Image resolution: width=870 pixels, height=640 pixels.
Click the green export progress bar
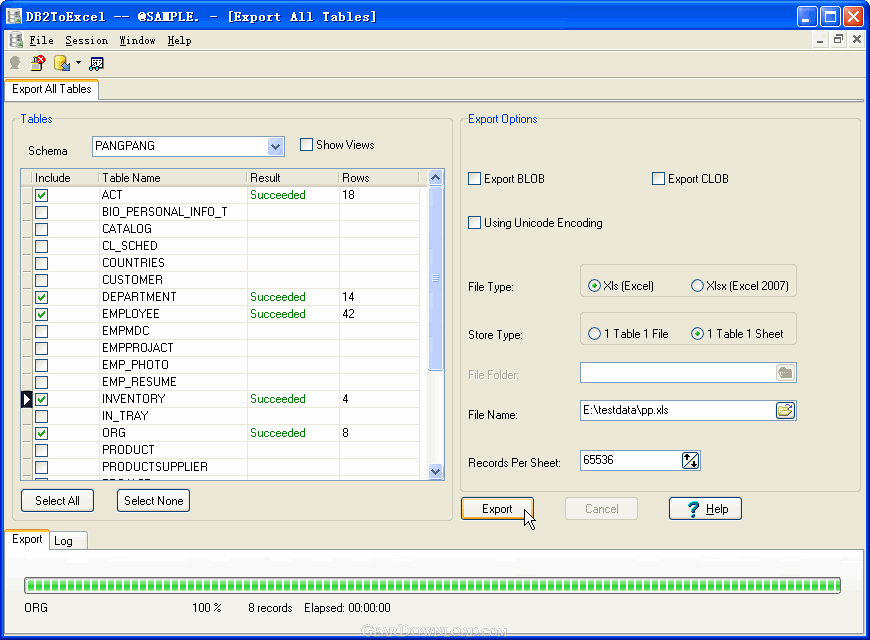pos(432,585)
